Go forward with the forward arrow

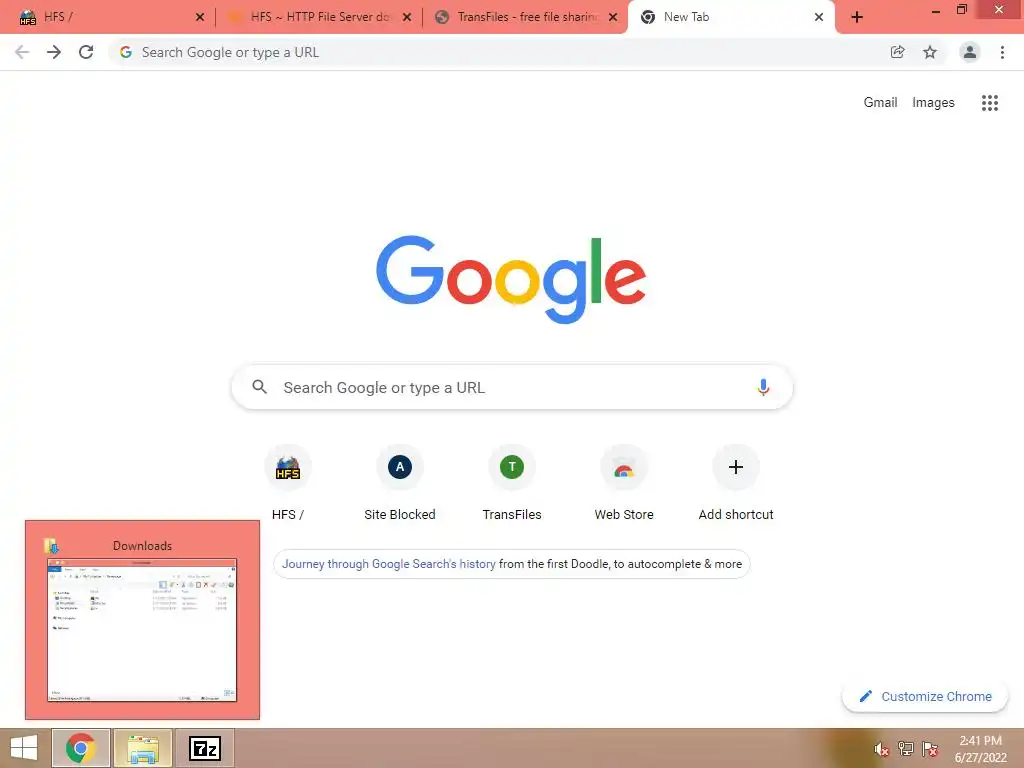tap(54, 52)
